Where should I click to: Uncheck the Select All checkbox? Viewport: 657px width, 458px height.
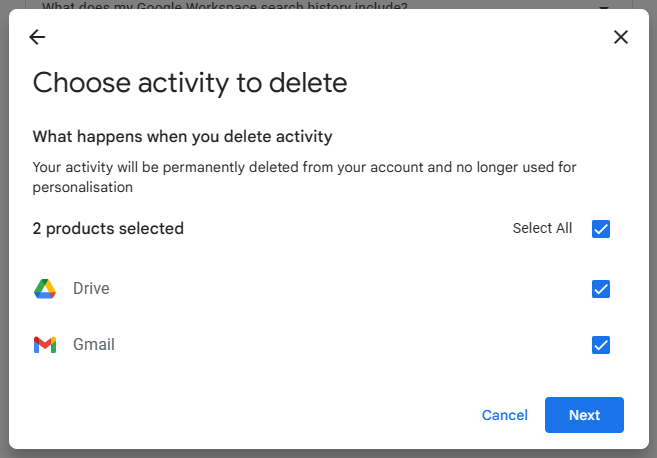pyautogui.click(x=600, y=229)
